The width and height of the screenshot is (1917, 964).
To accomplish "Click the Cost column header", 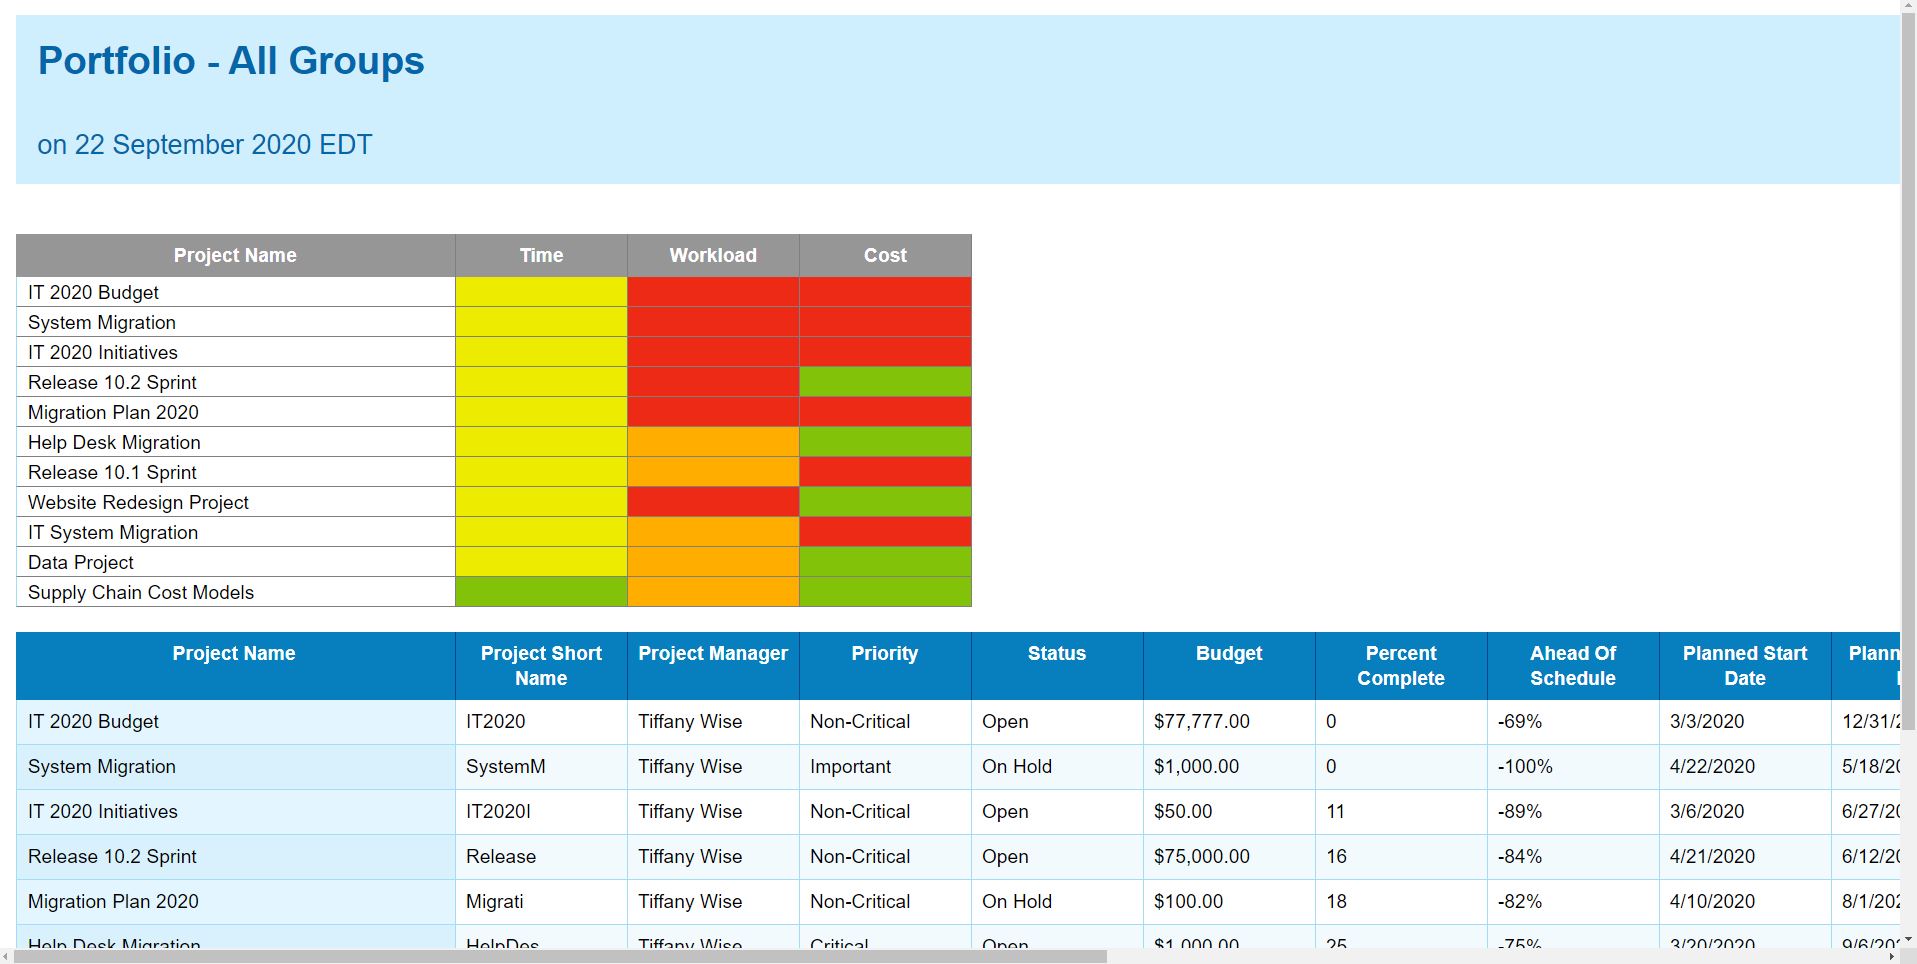I will (x=885, y=255).
